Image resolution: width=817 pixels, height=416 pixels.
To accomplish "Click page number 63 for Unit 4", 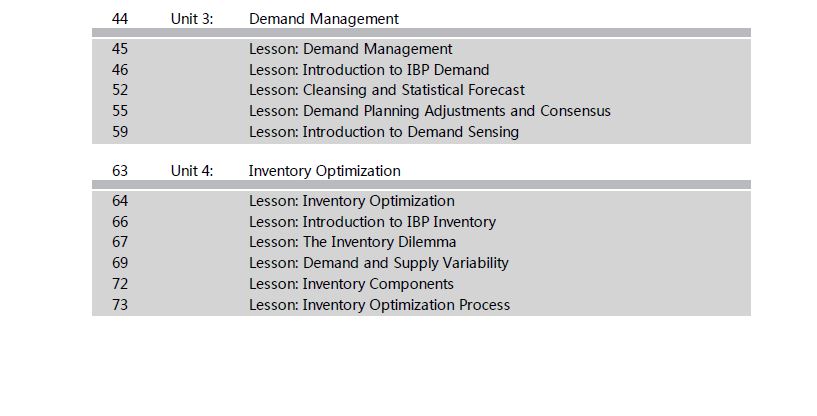I will [120, 172].
